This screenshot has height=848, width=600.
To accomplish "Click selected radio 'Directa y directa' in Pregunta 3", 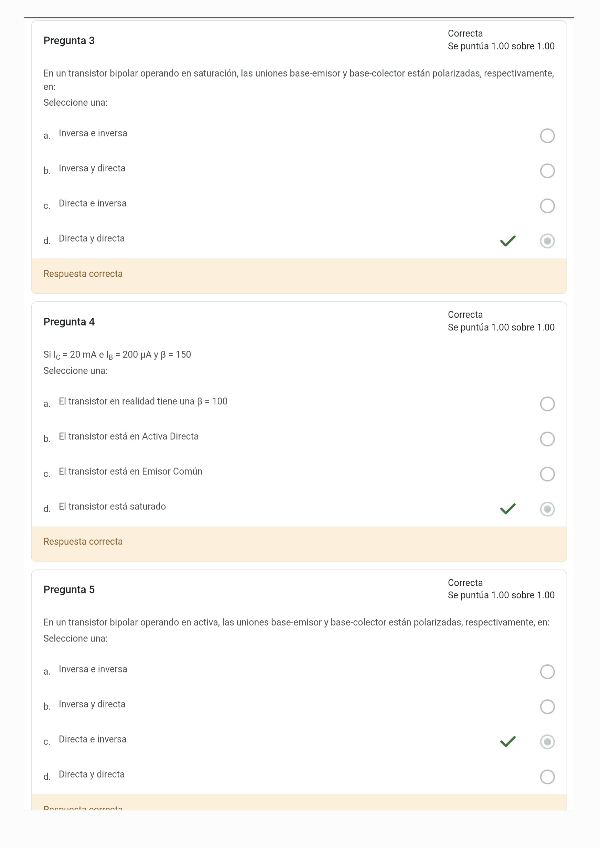I will click(x=547, y=241).
